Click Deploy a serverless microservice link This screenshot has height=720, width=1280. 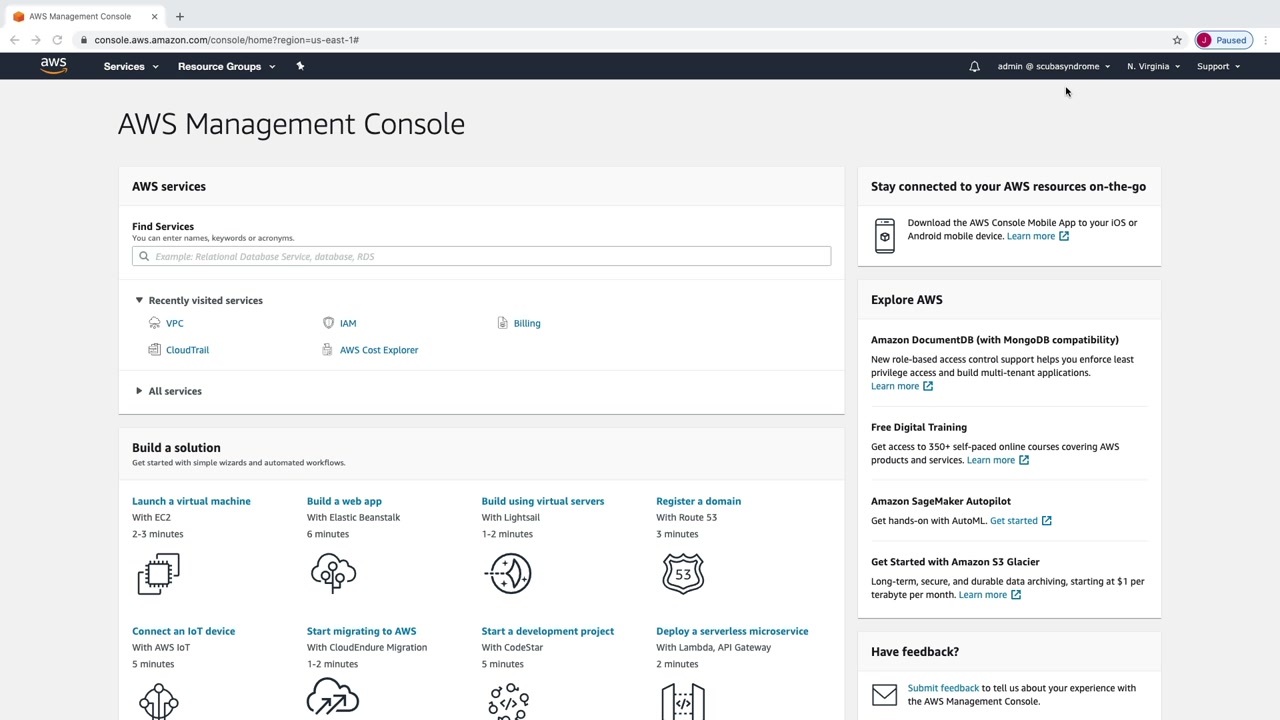[732, 631]
